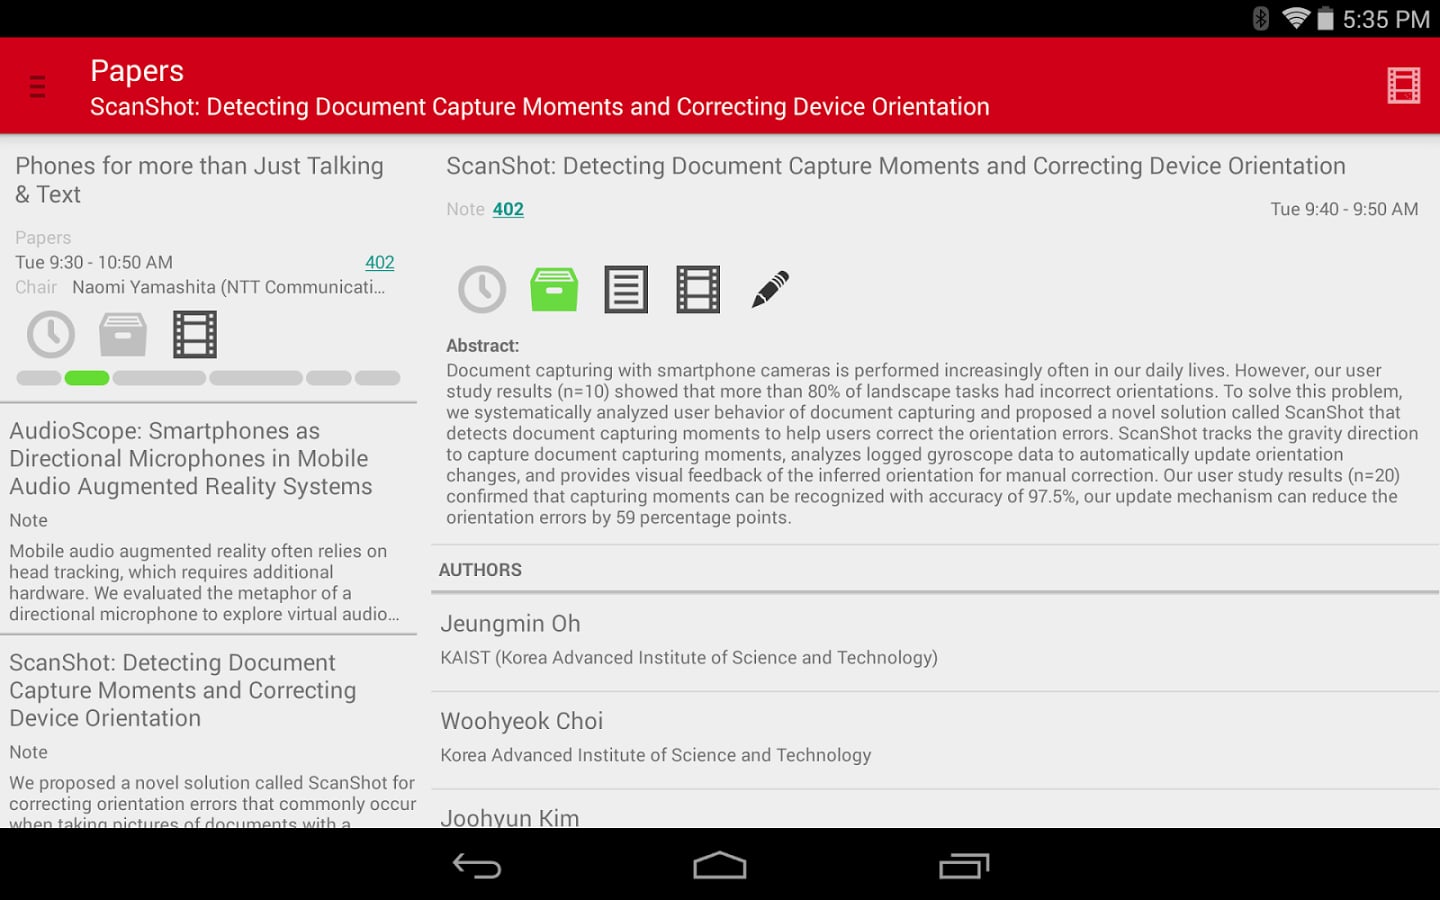Tap the film strip icon in session panel
Image resolution: width=1440 pixels, height=900 pixels.
tap(195, 334)
